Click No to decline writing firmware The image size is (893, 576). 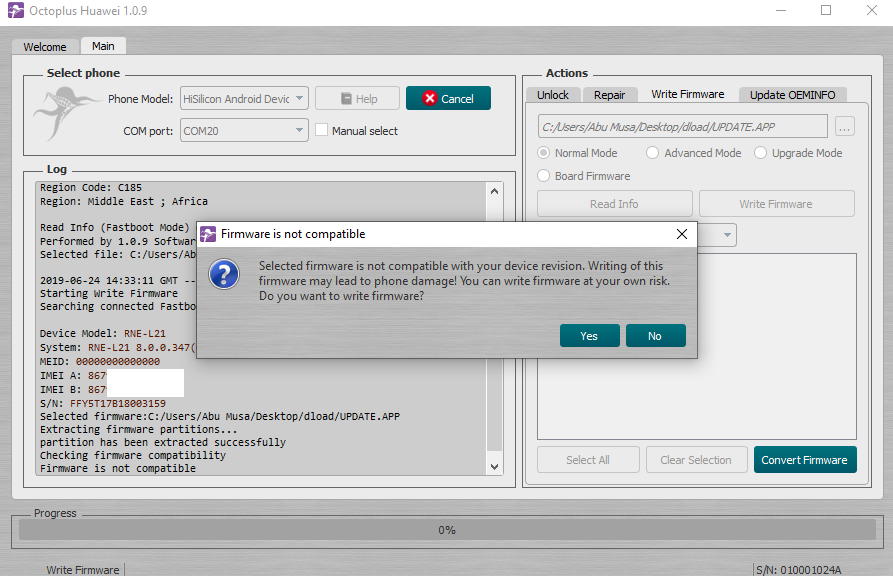pos(656,336)
